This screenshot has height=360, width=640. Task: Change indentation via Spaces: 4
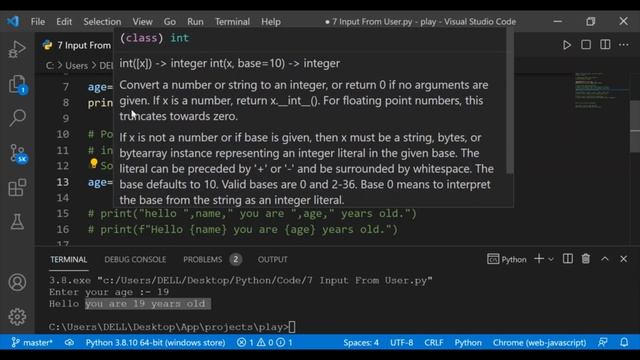click(x=361, y=342)
